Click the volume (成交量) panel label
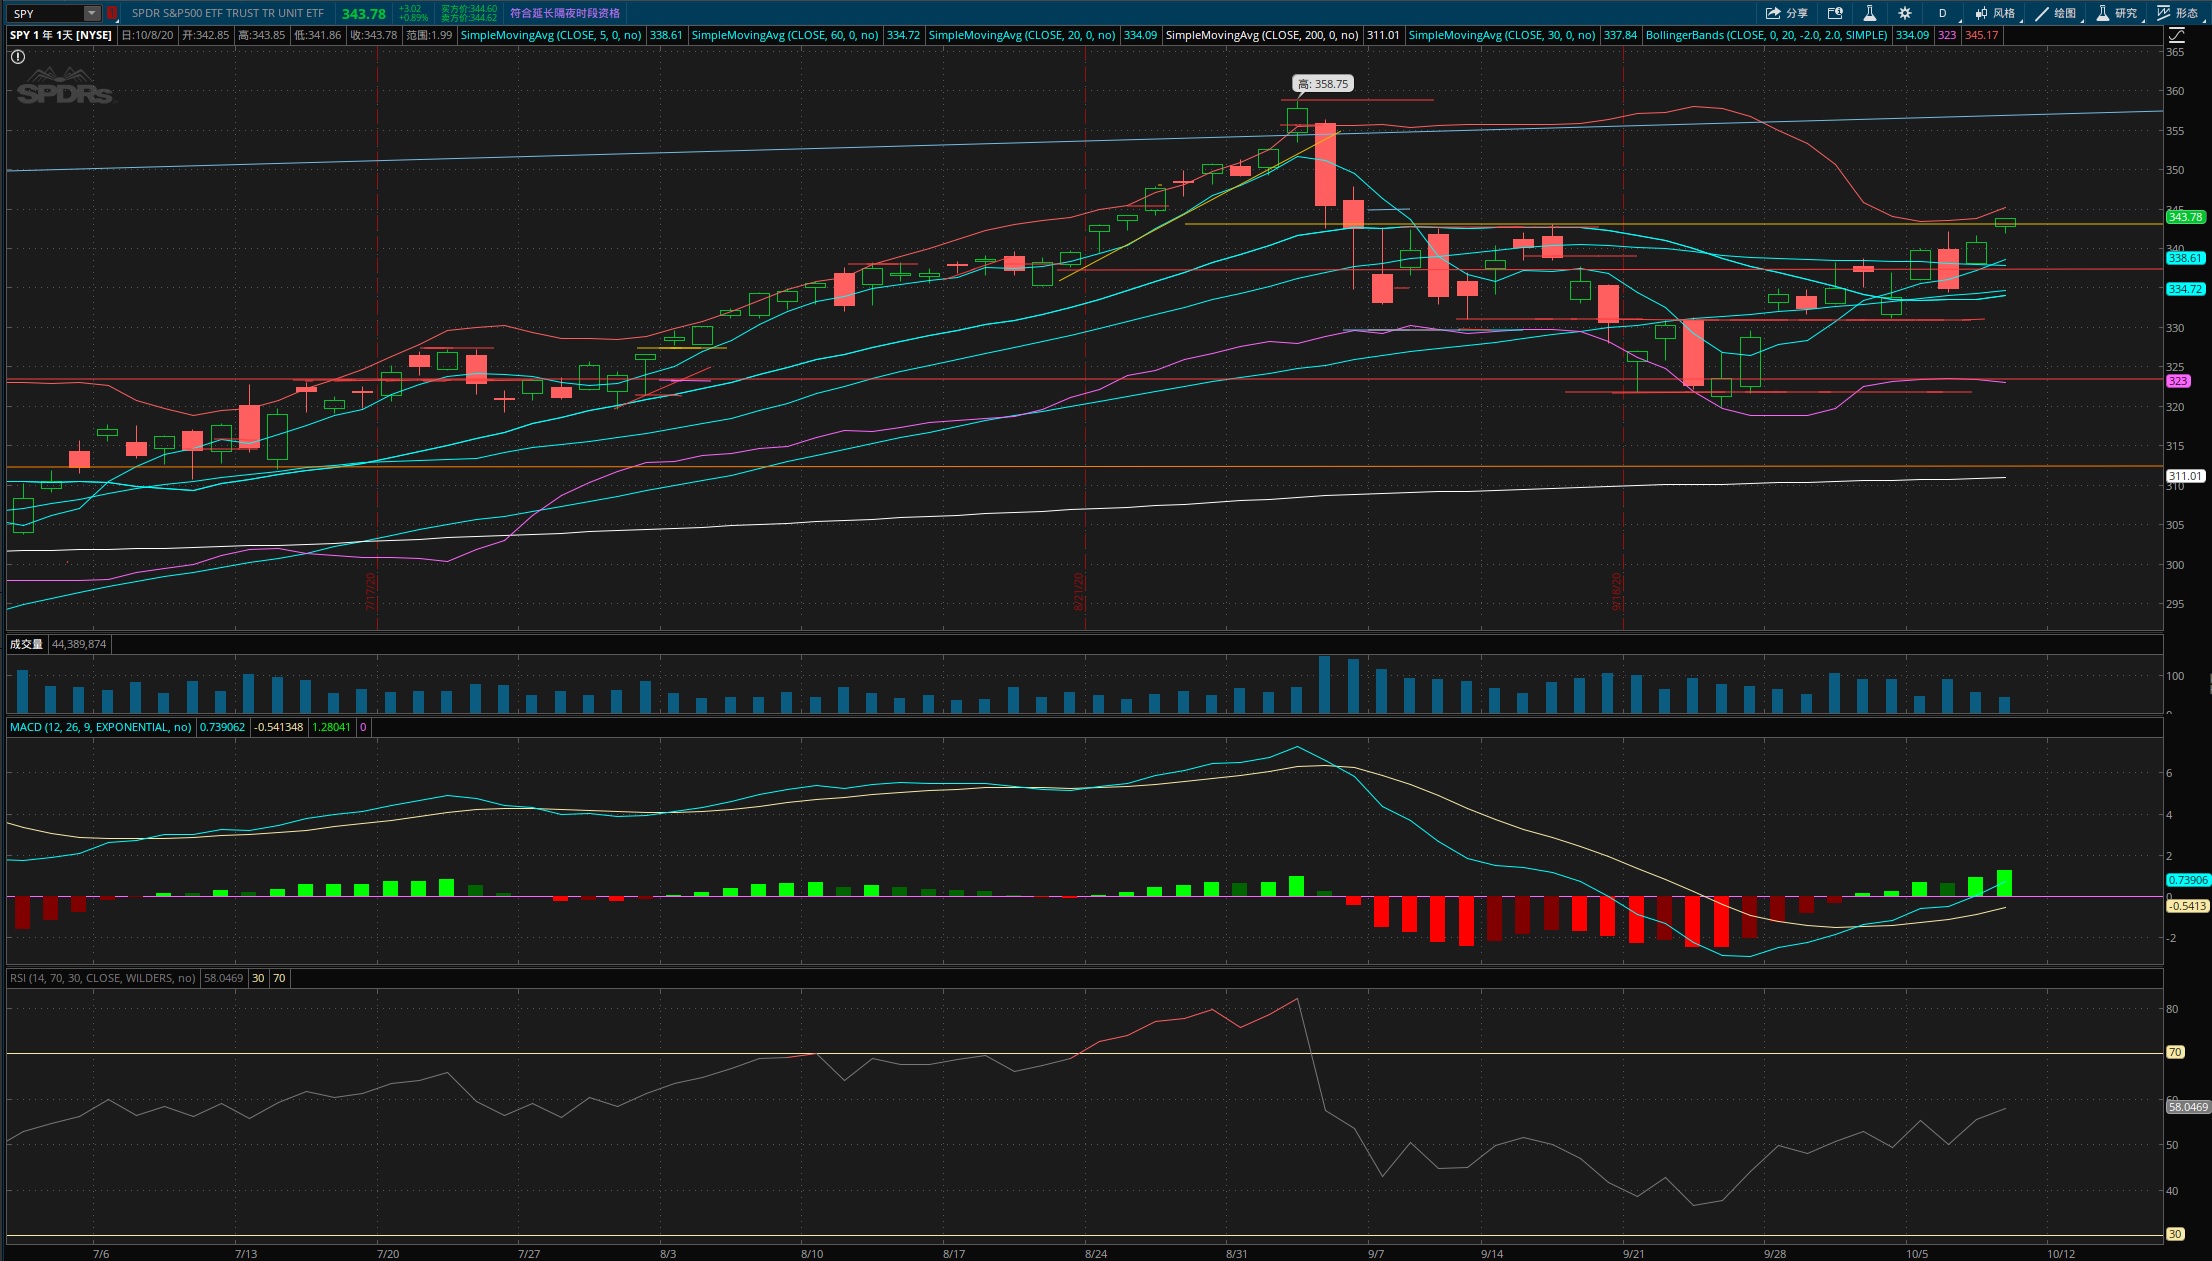 coord(26,644)
